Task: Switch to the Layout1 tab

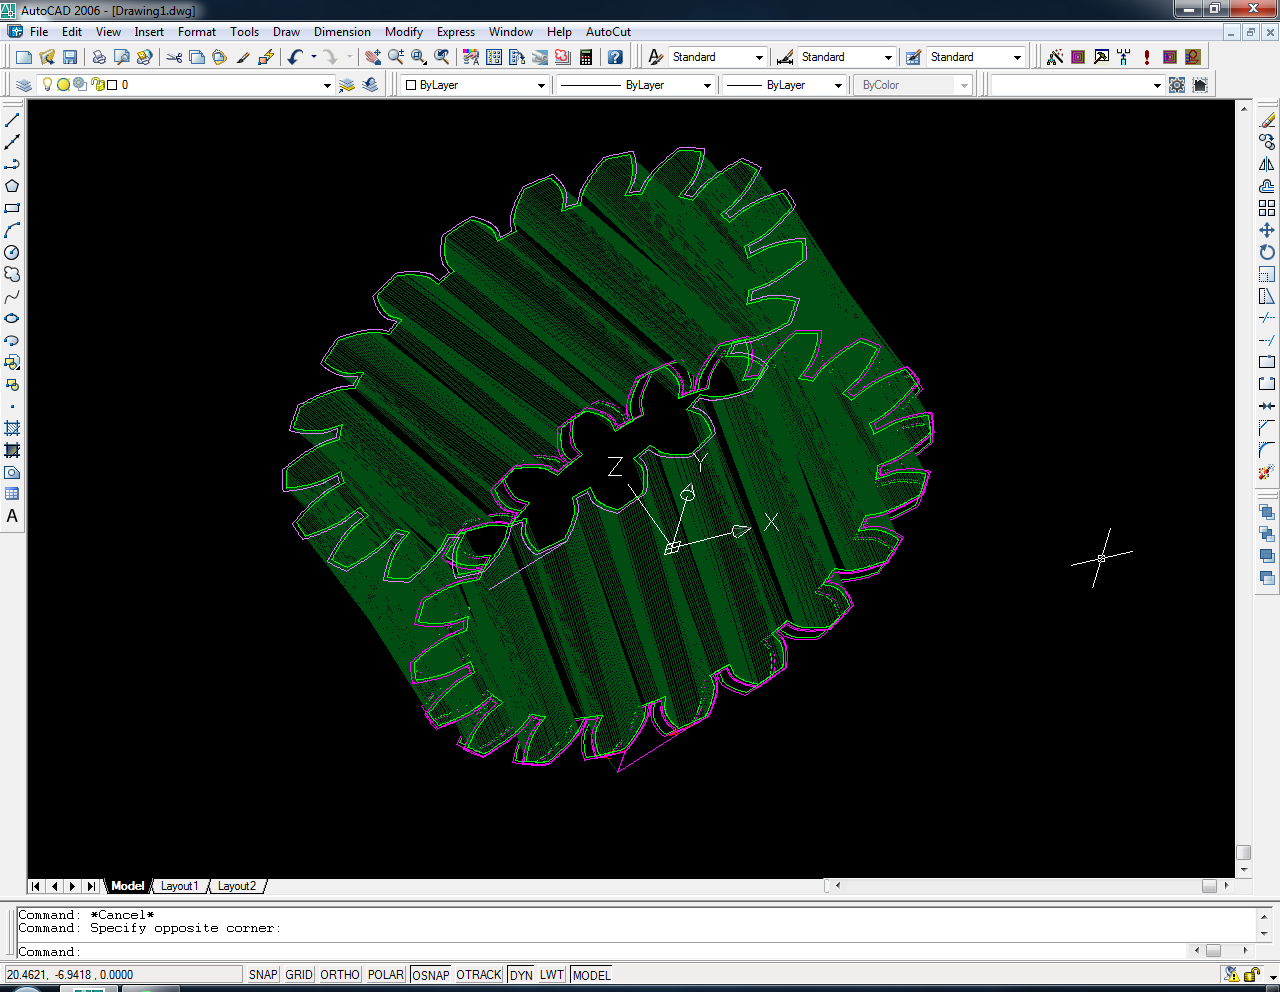Action: (180, 886)
